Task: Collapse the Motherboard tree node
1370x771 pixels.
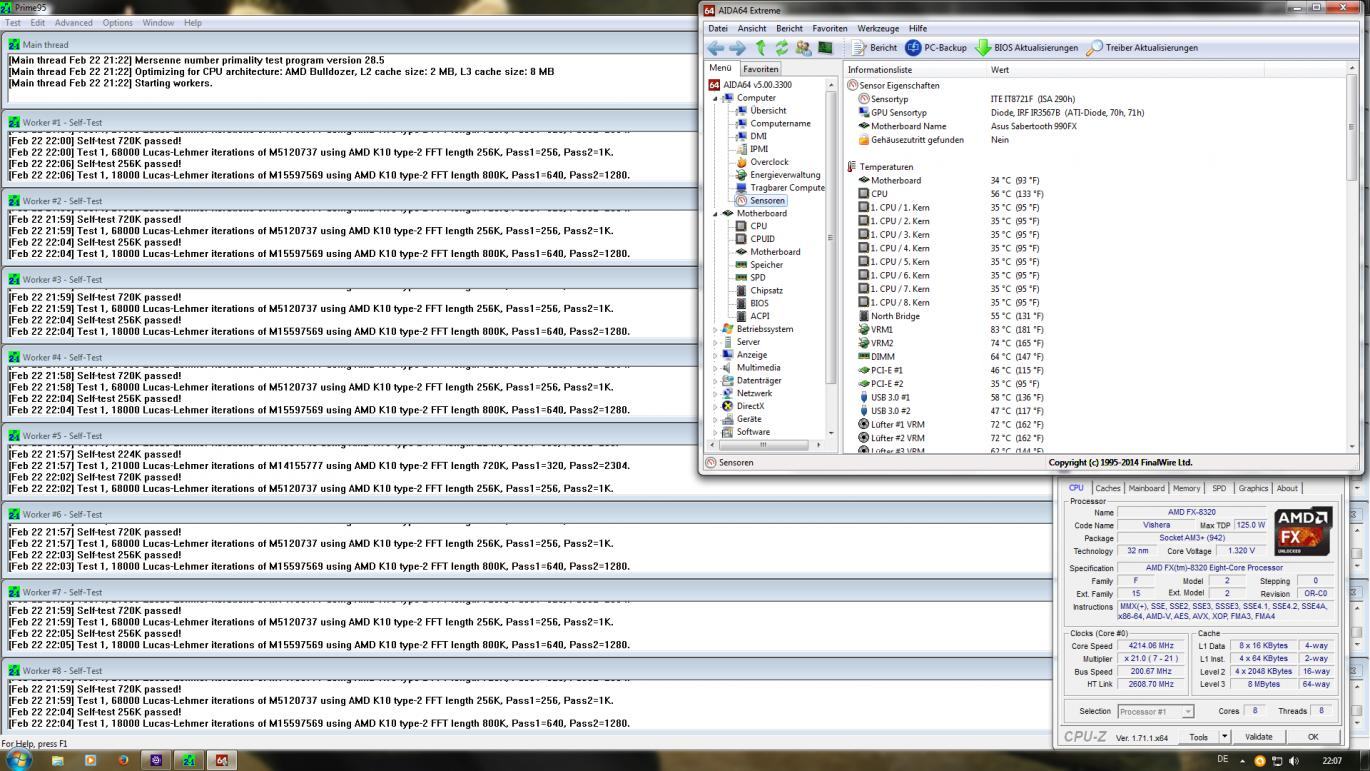Action: 715,214
